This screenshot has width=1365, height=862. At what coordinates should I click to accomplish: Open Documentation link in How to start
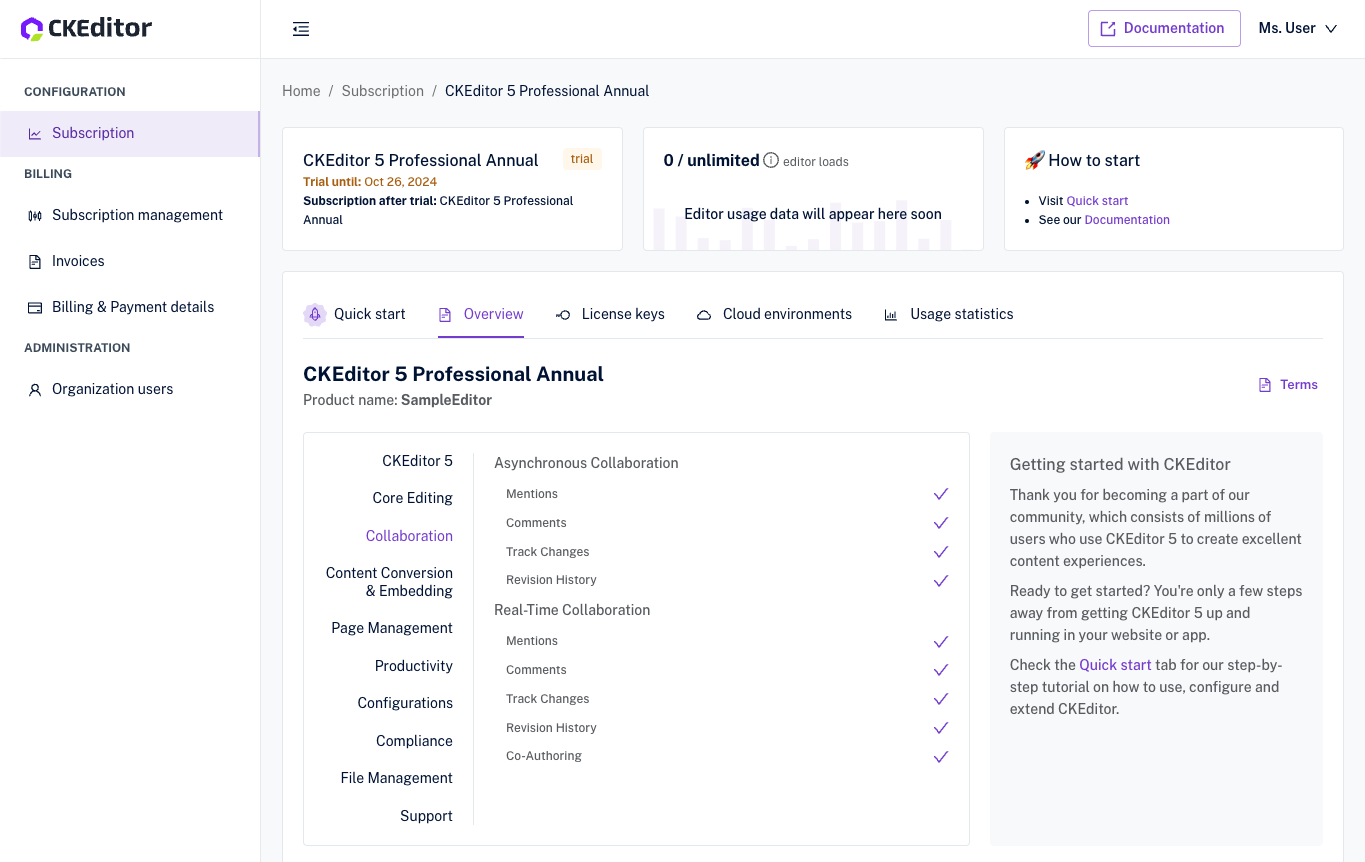[1127, 220]
